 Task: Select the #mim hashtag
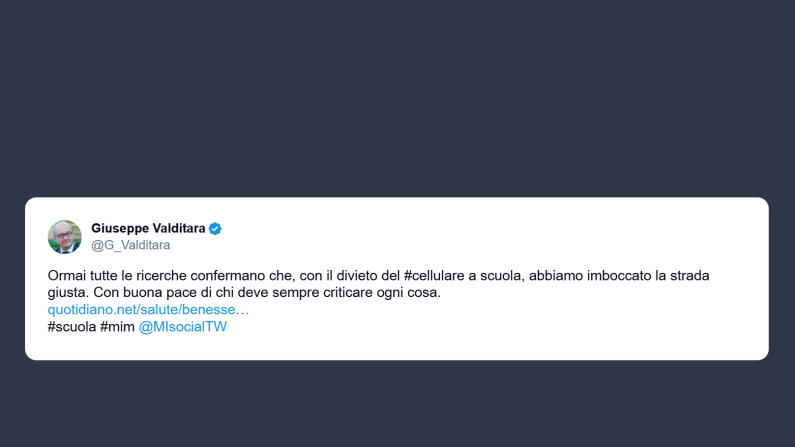point(117,327)
